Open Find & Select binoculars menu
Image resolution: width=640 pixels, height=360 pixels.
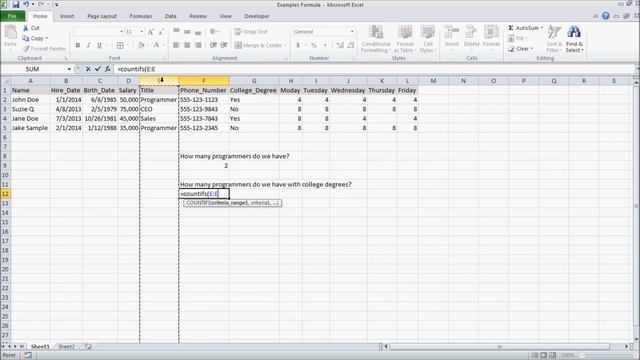point(574,38)
